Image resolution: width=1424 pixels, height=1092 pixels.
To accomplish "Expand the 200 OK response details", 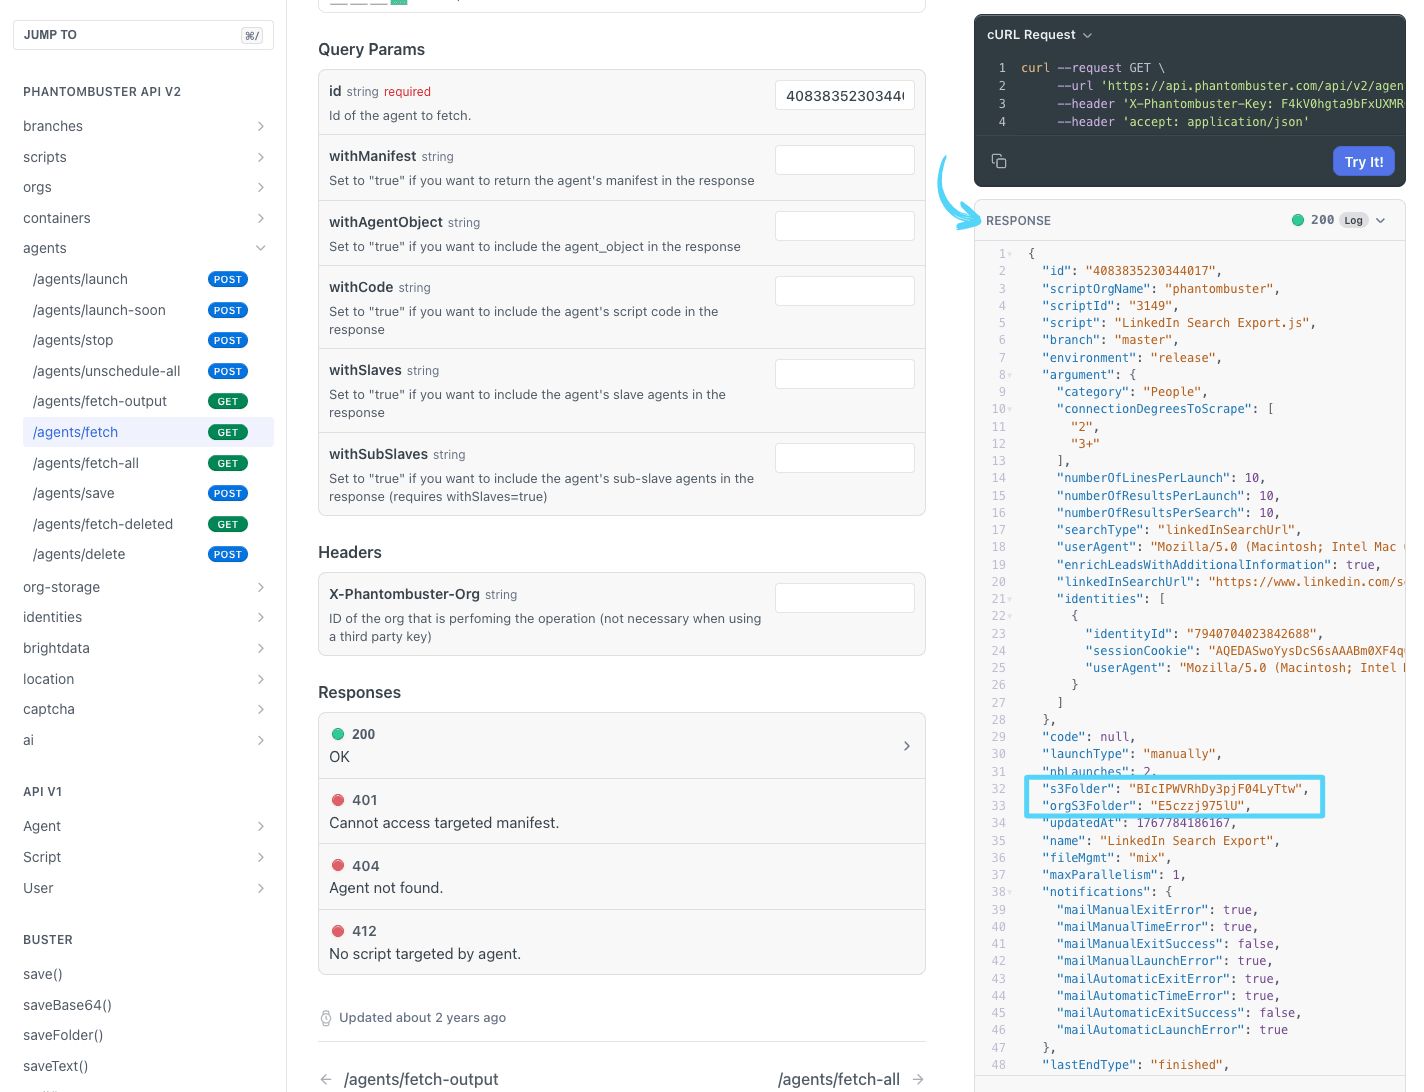I will tap(906, 745).
